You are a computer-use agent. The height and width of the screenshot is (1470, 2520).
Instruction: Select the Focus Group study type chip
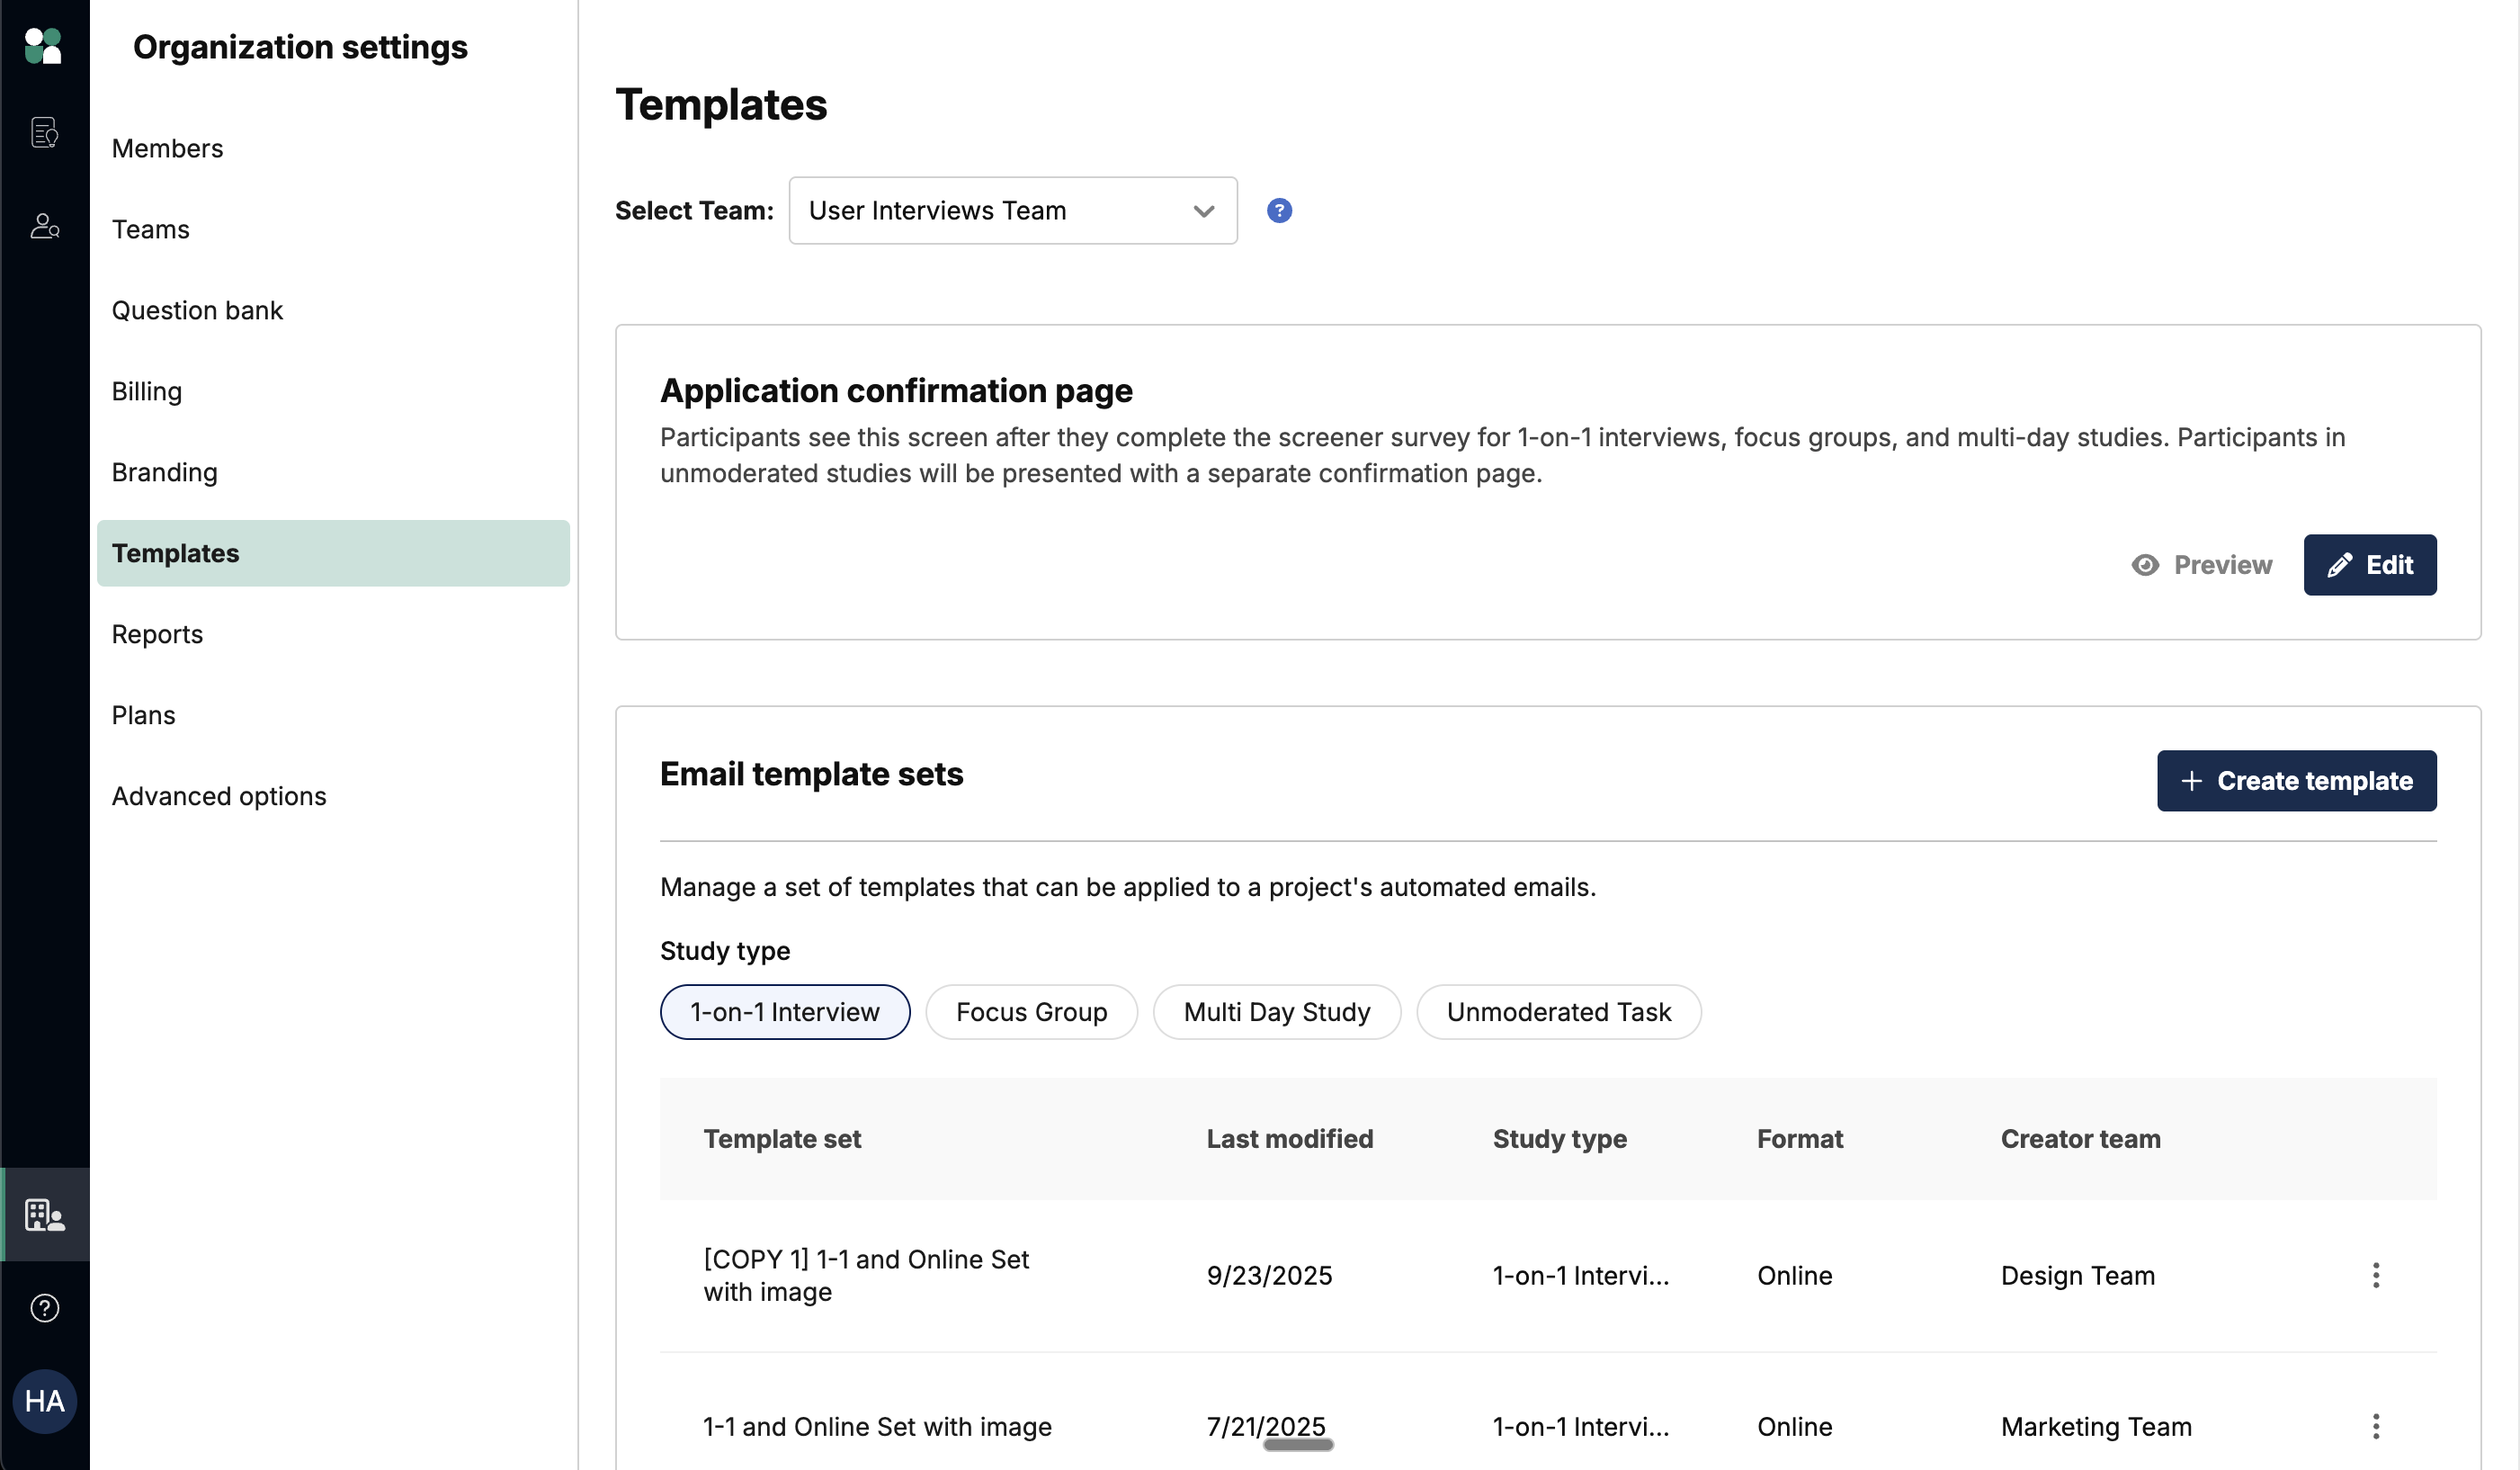(1030, 1012)
